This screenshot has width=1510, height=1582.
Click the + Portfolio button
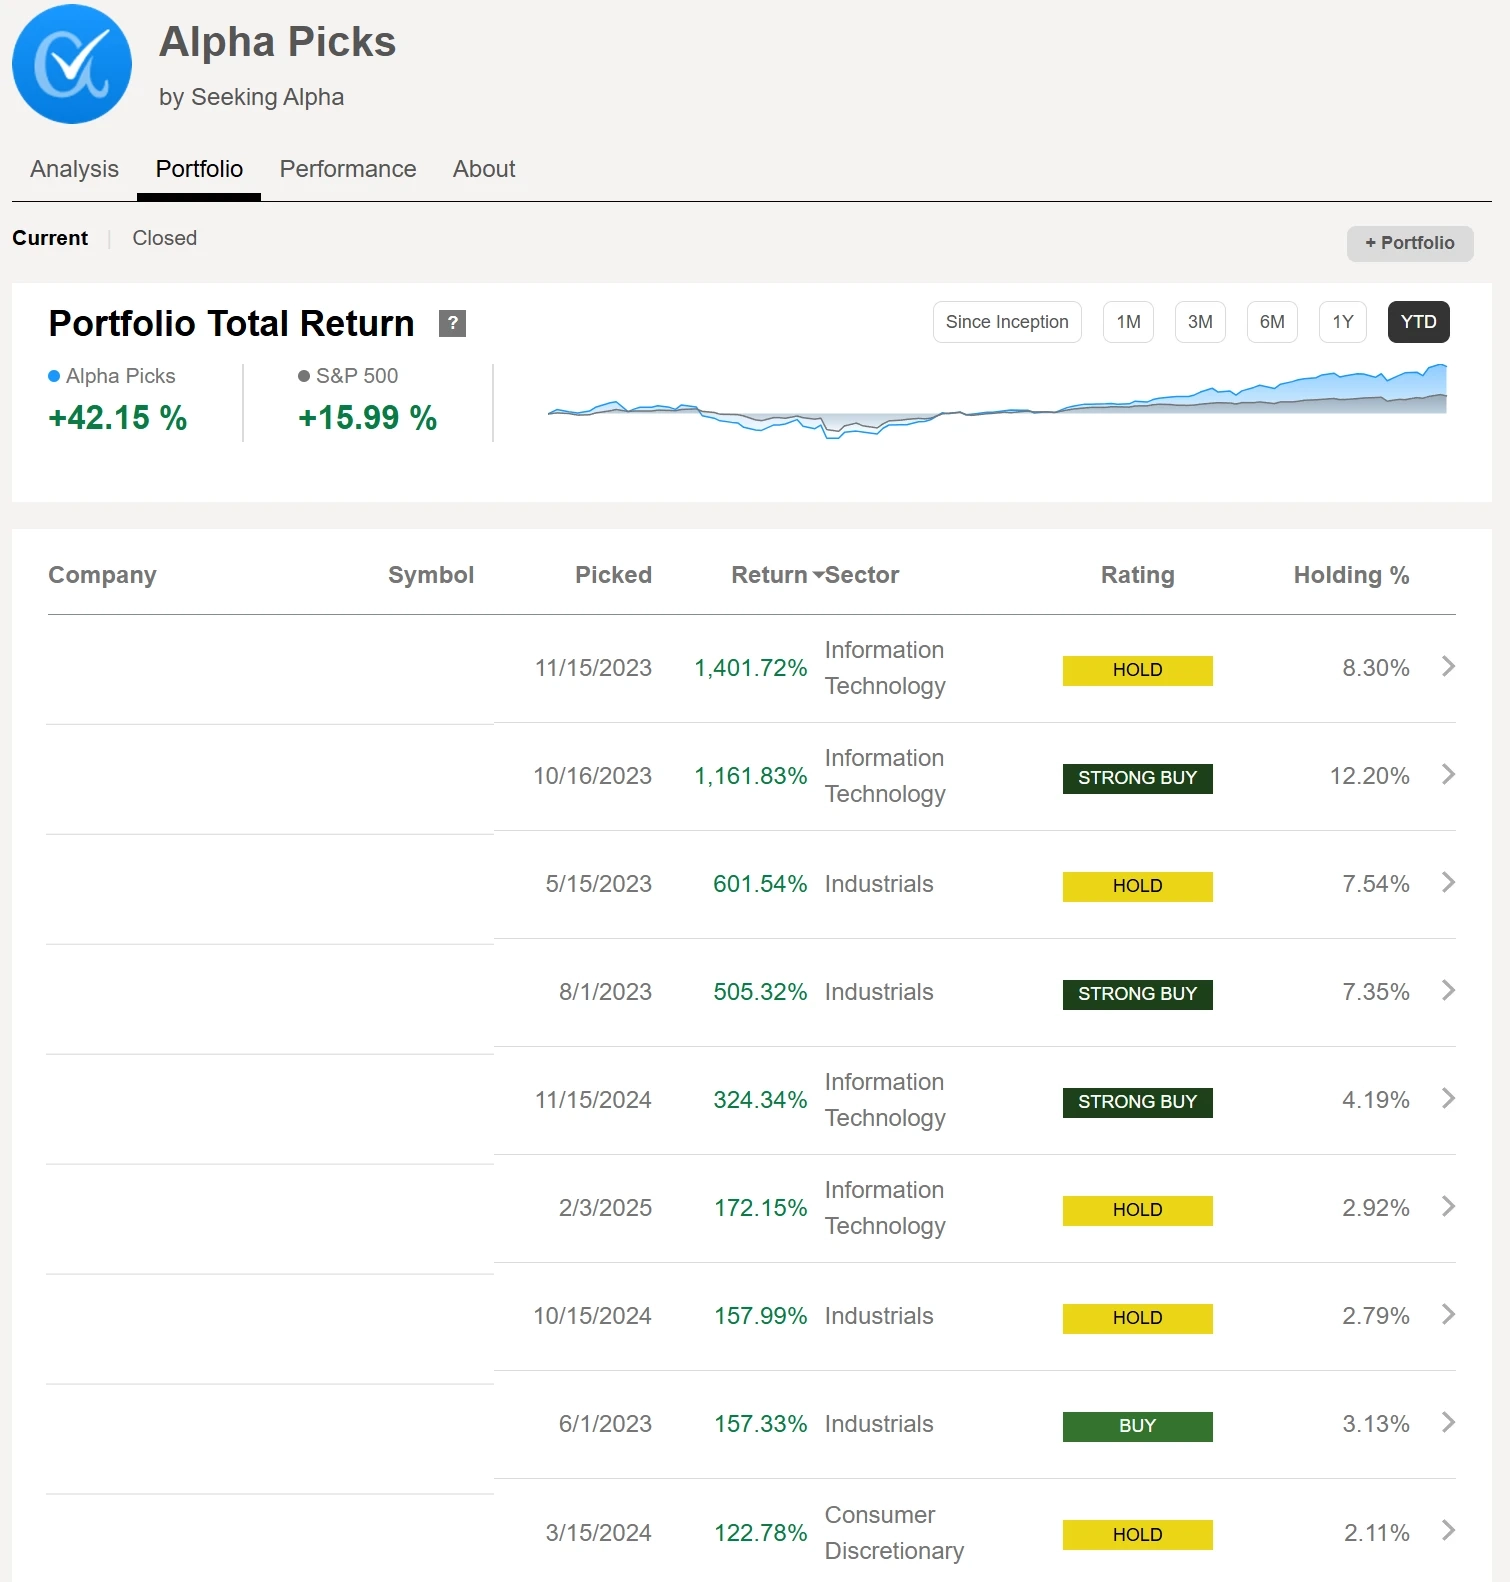(x=1409, y=243)
